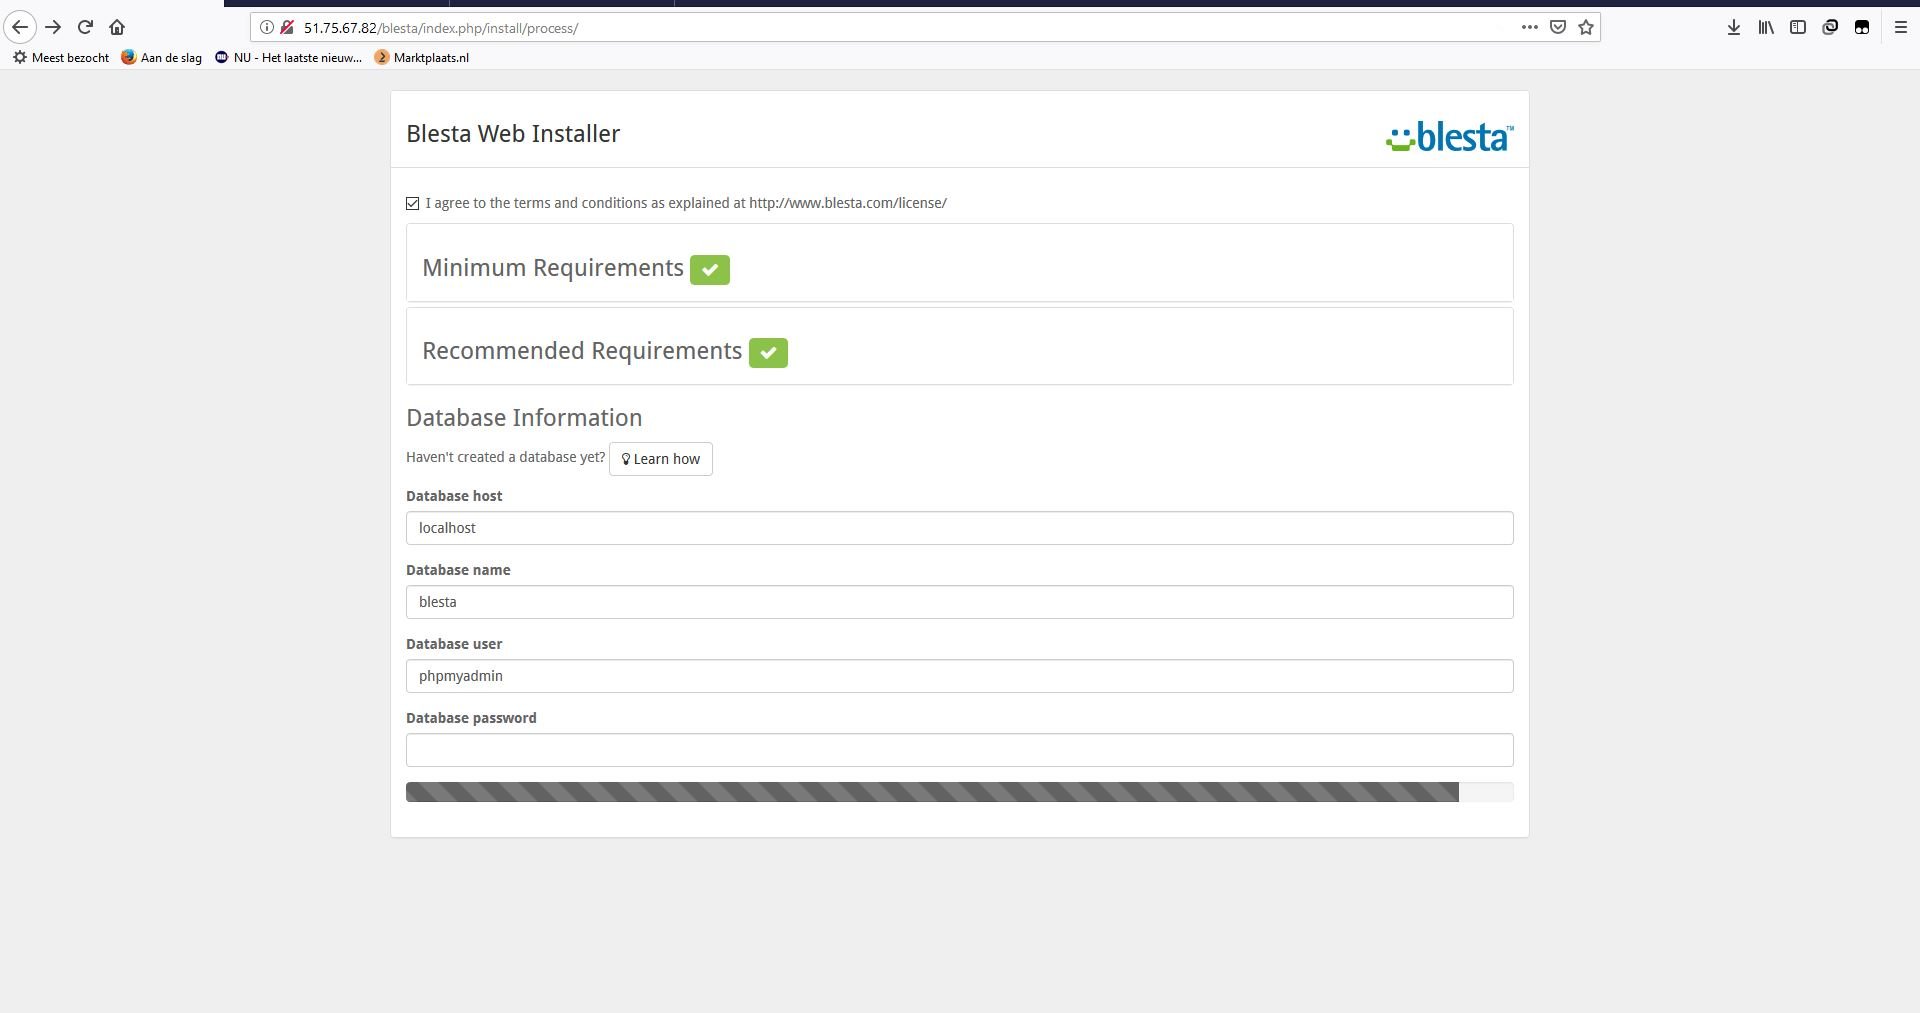This screenshot has width=1920, height=1013.
Task: Click the 'Haven't created a database yet?' text
Action: point(505,457)
